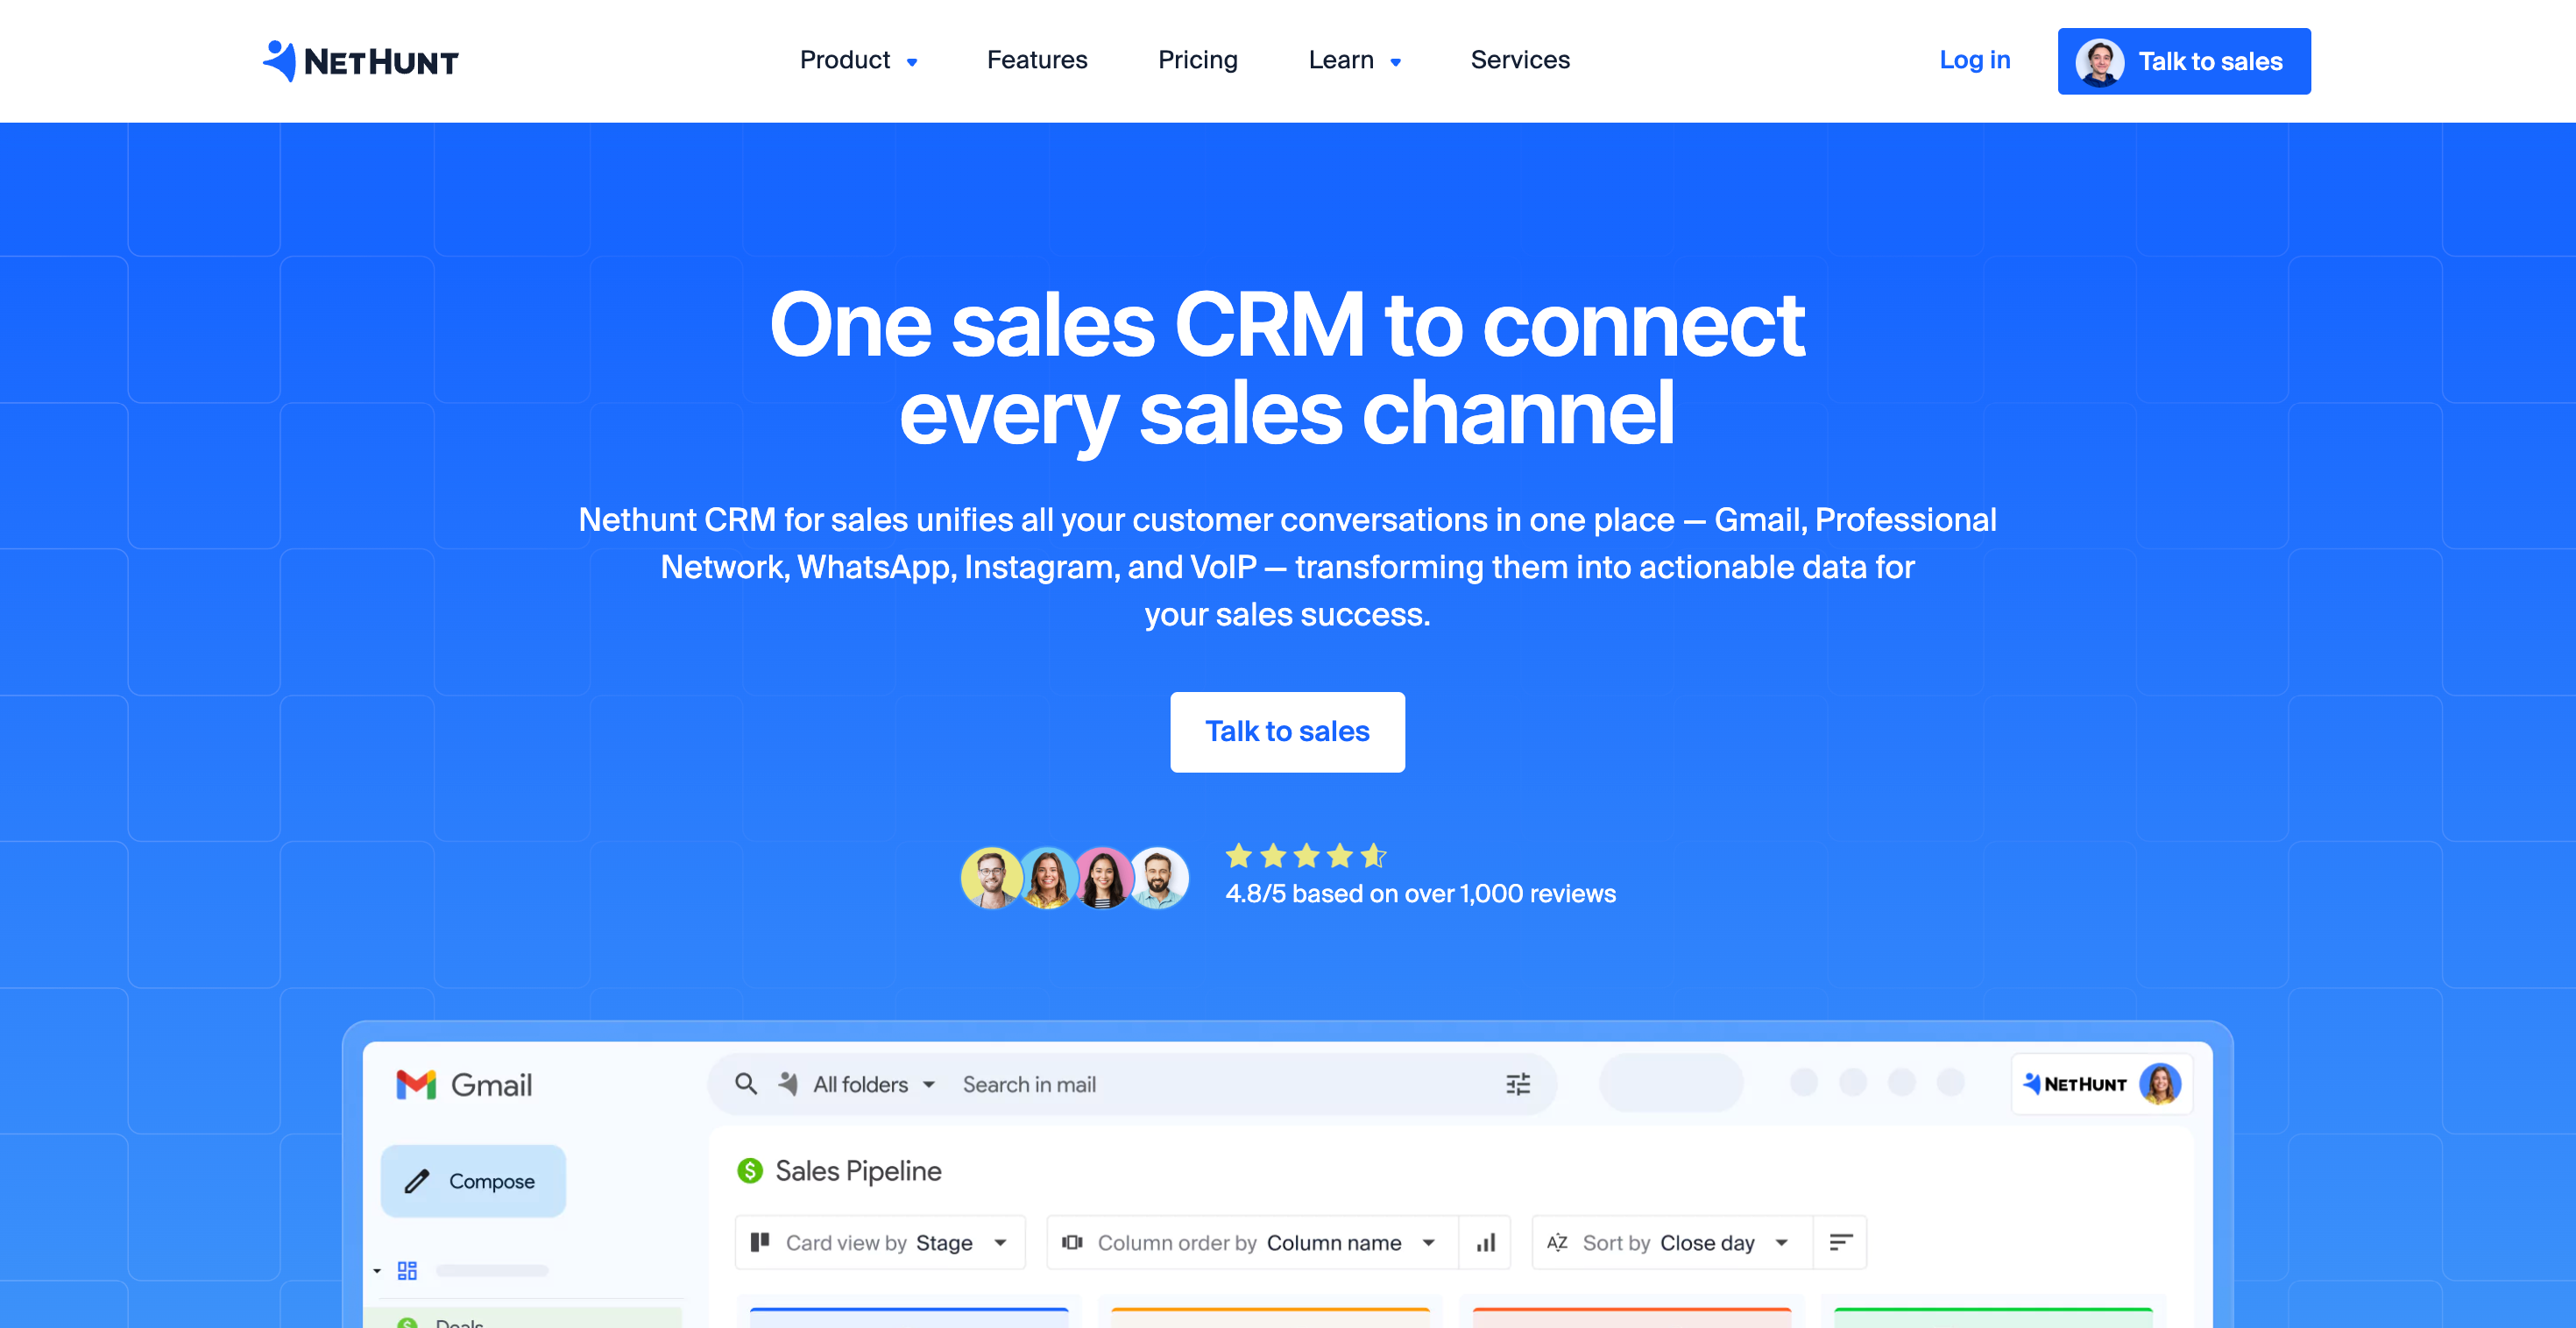Click the five-star rating icons
This screenshot has height=1328, width=2576.
tap(1306, 856)
